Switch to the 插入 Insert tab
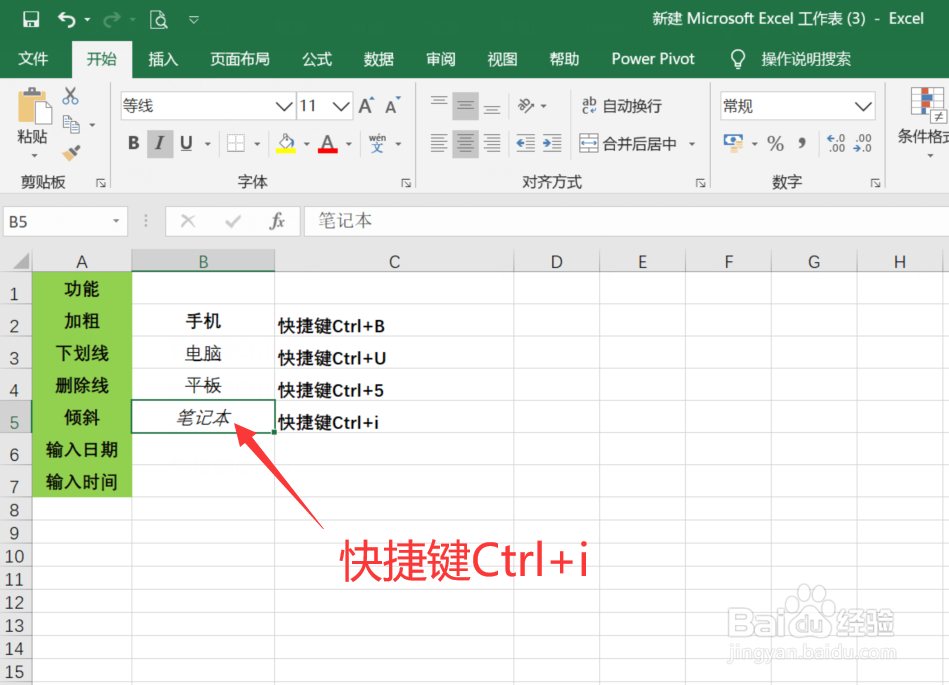This screenshot has height=685, width=949. [163, 59]
